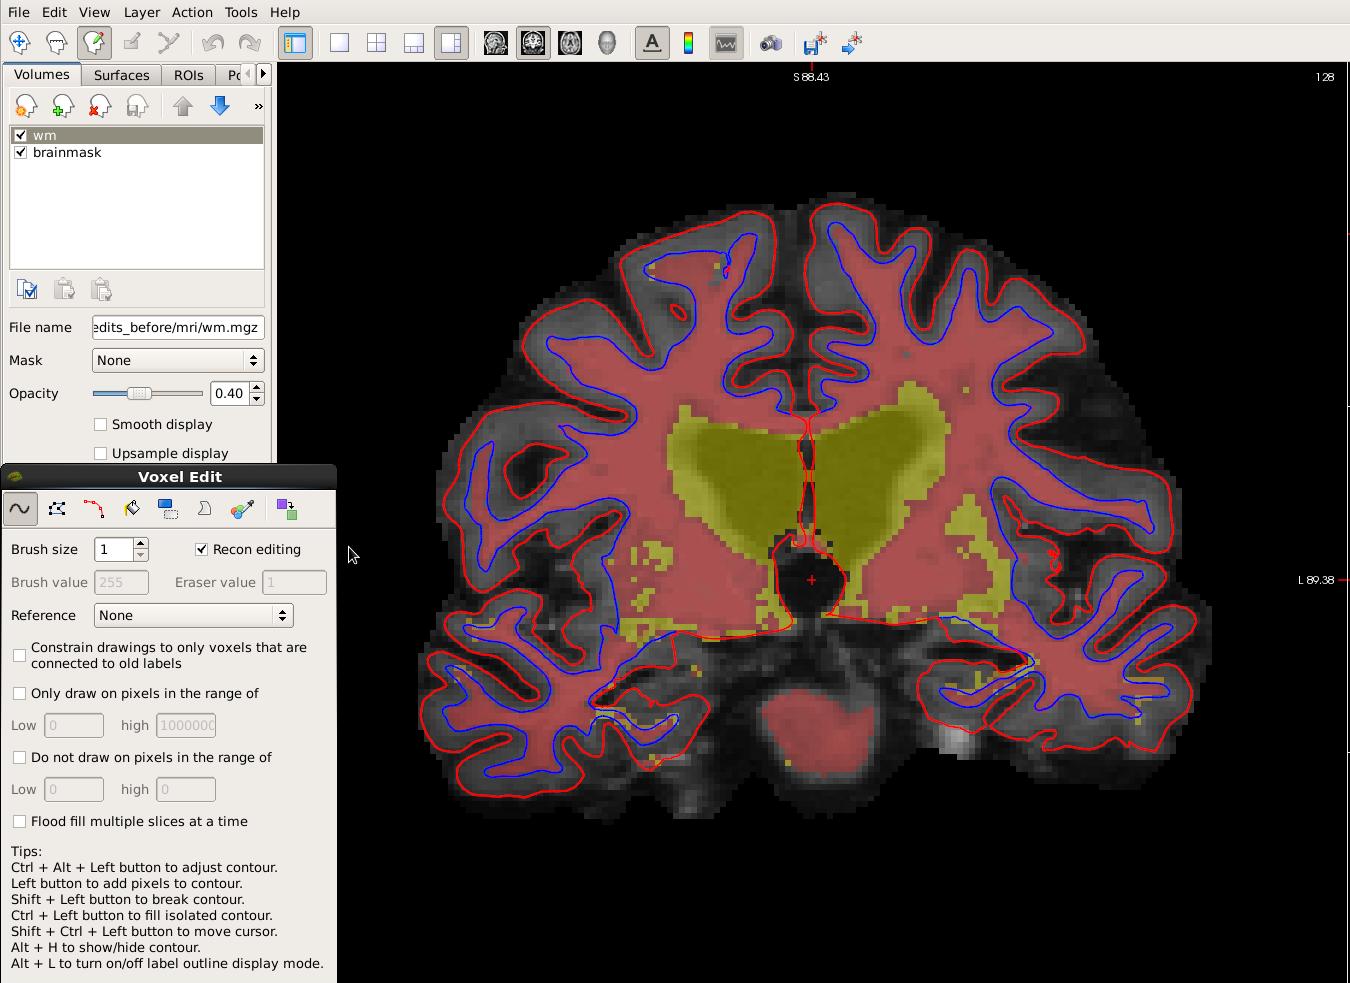Pick the color picker tool in Voxel Edit
The width and height of the screenshot is (1350, 983).
pyautogui.click(x=242, y=509)
